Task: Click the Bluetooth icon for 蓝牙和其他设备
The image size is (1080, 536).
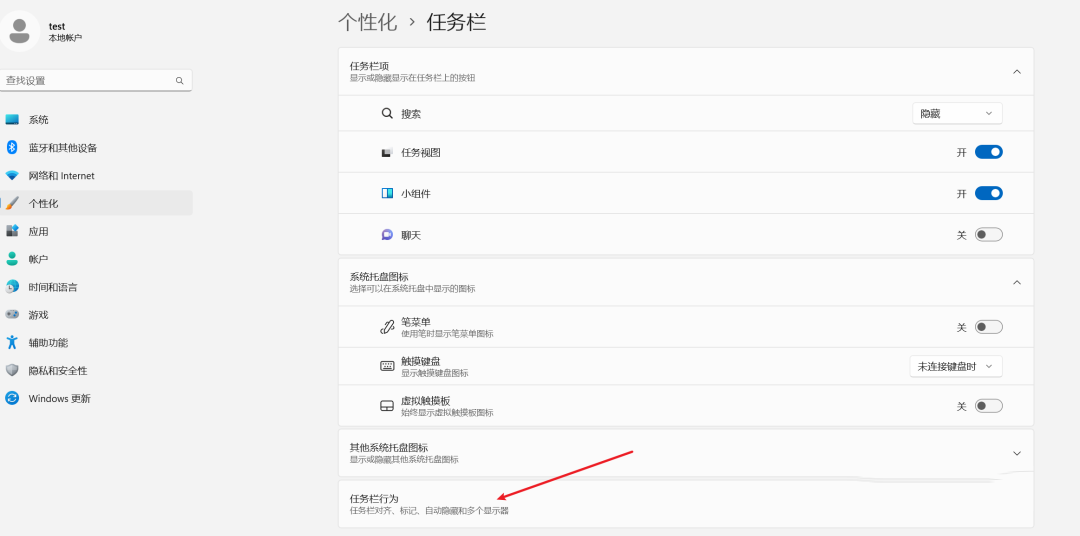Action: click(12, 147)
